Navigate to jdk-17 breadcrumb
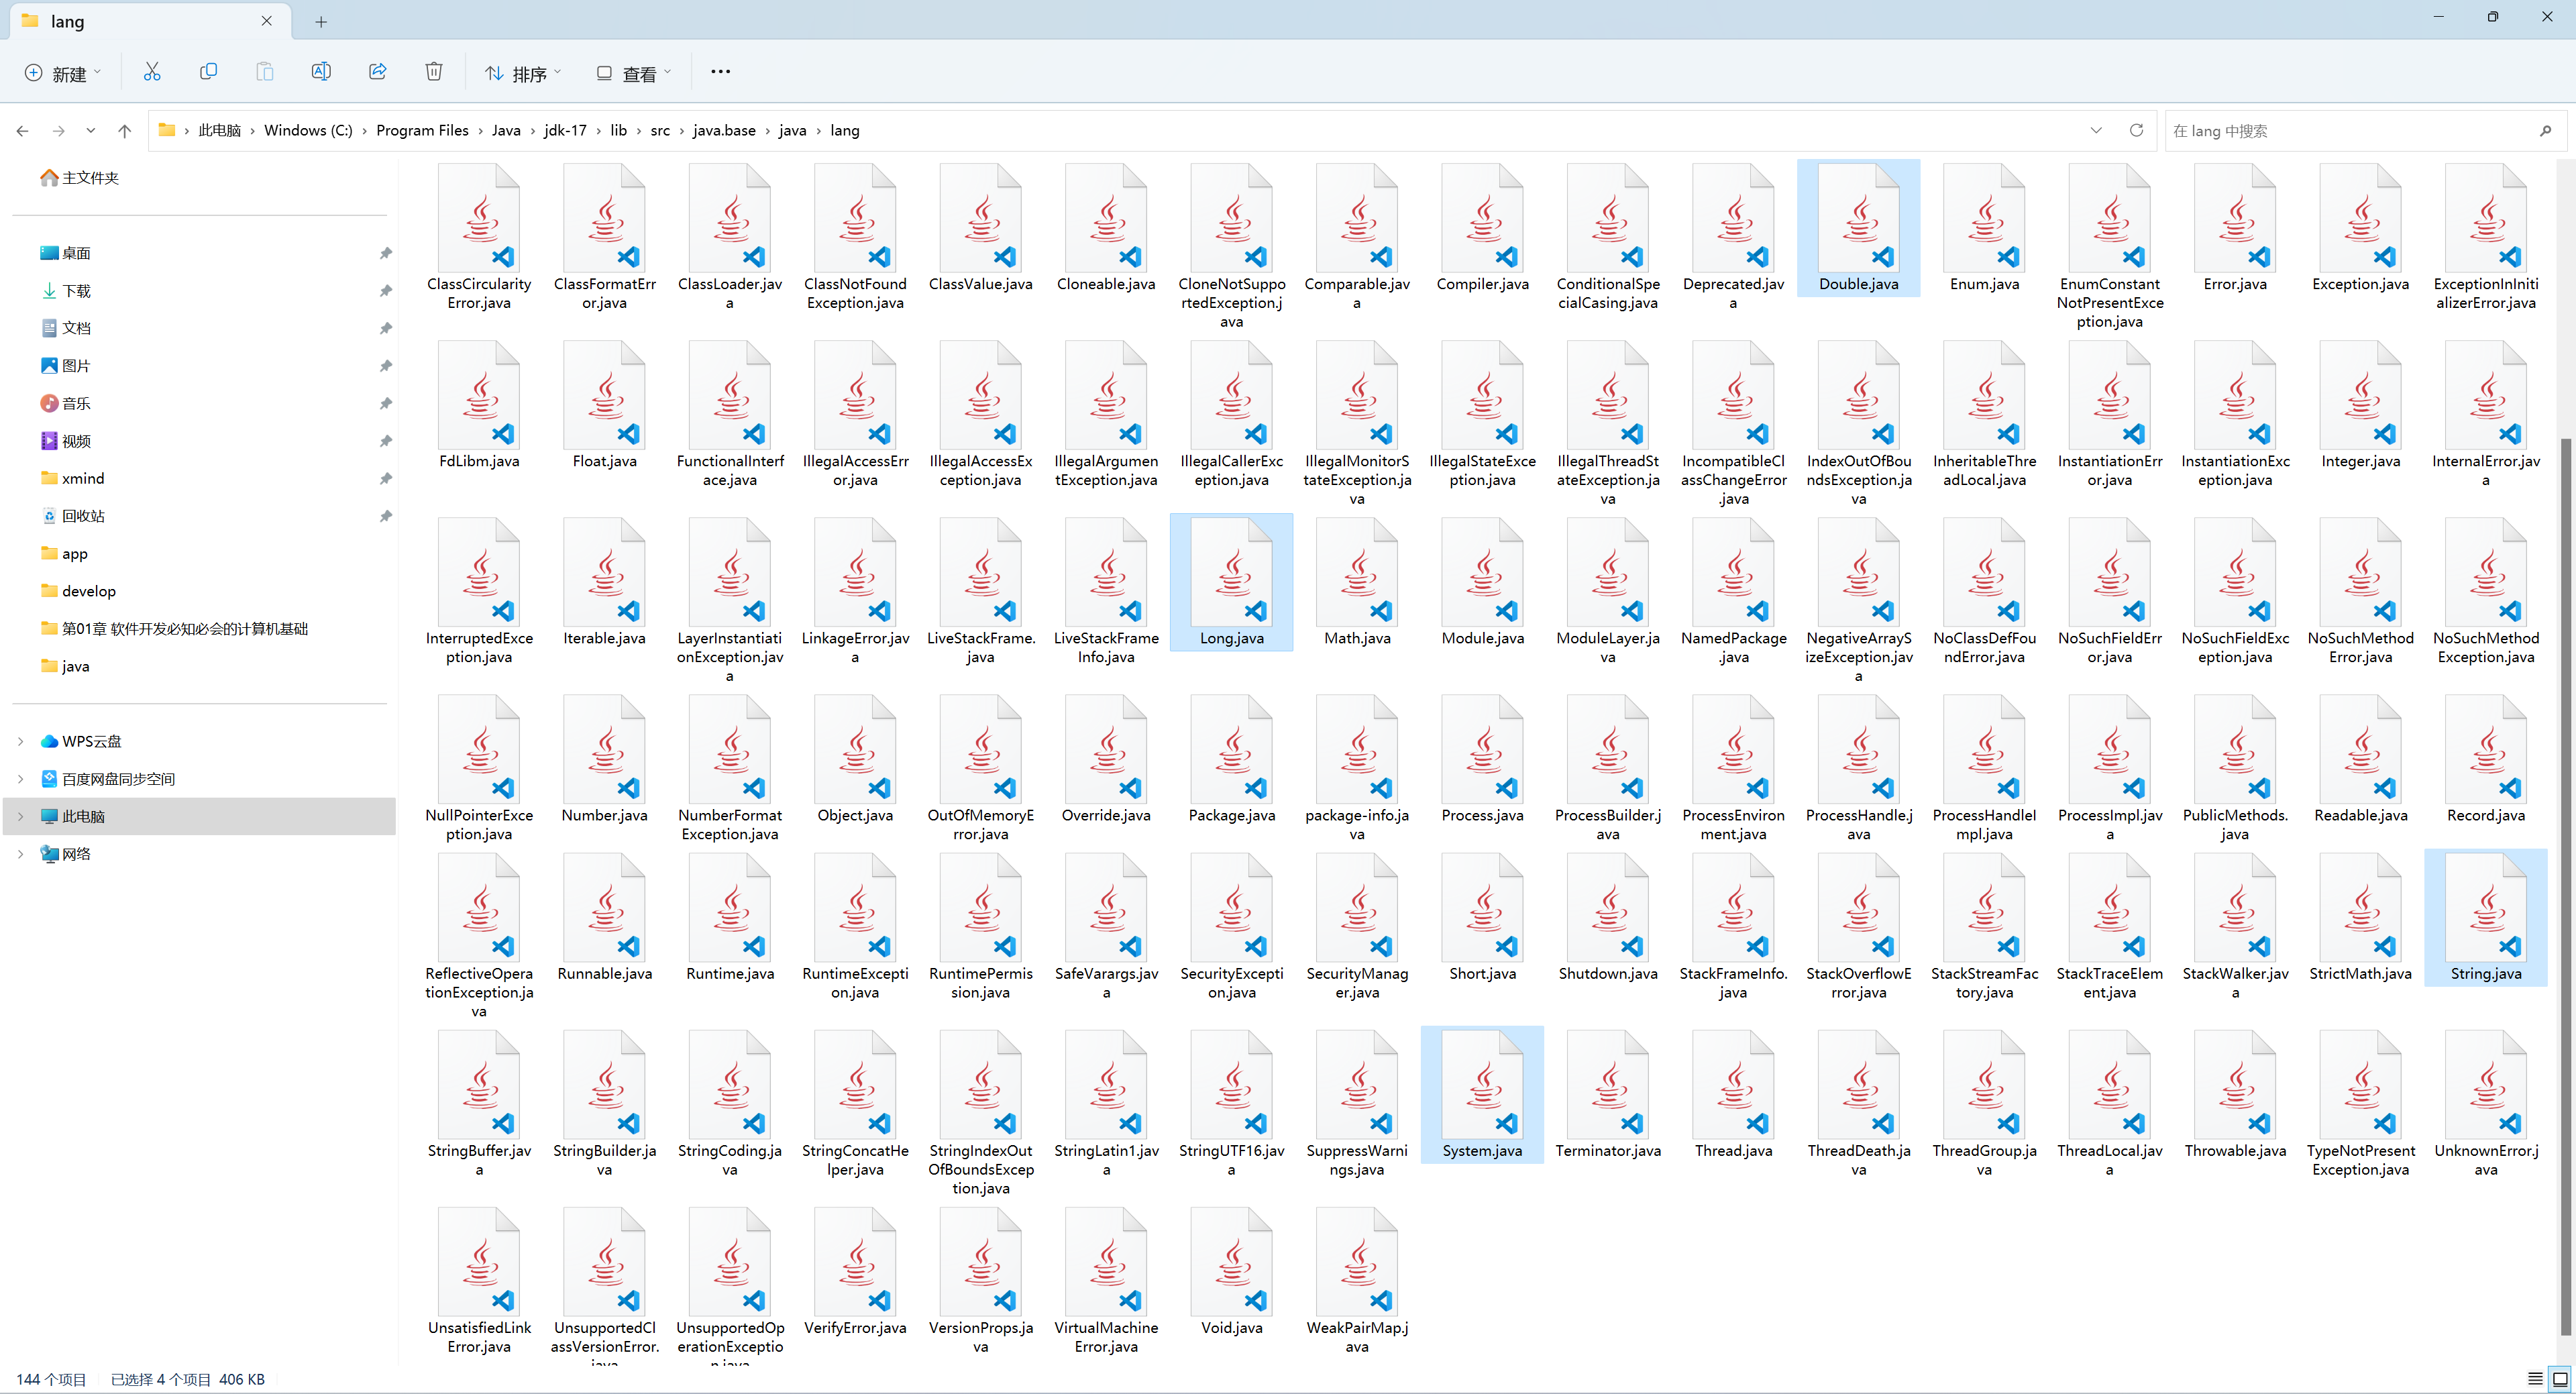Screen dimensions: 2576x1394 565,131
